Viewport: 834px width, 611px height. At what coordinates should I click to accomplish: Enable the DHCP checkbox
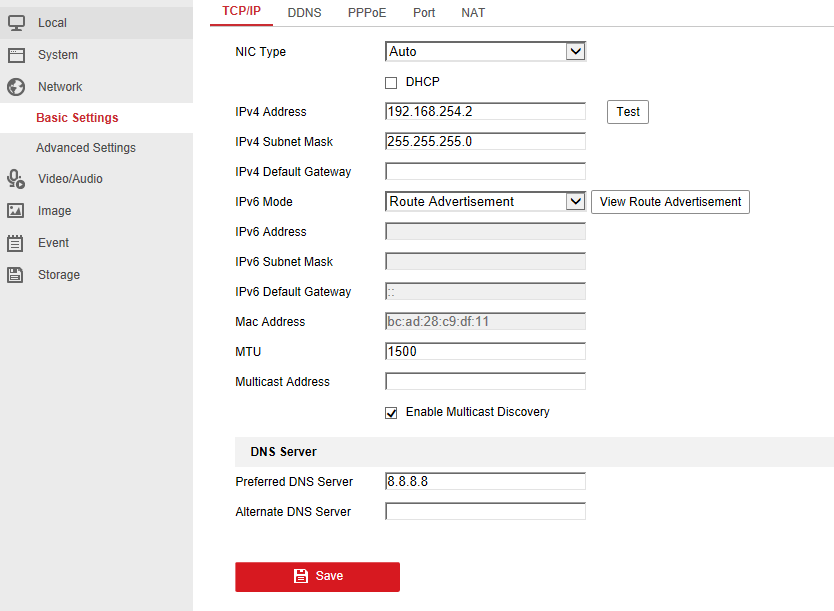click(x=391, y=82)
